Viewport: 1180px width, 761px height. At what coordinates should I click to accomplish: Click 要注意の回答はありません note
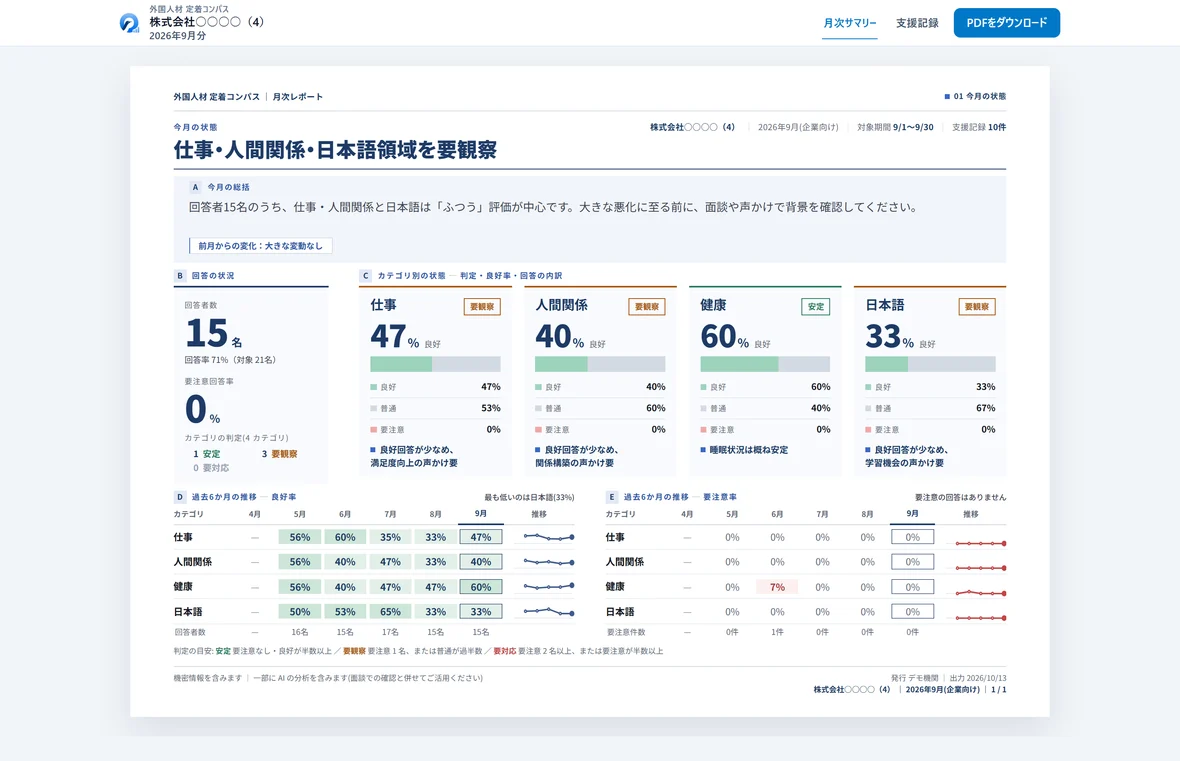click(x=960, y=498)
